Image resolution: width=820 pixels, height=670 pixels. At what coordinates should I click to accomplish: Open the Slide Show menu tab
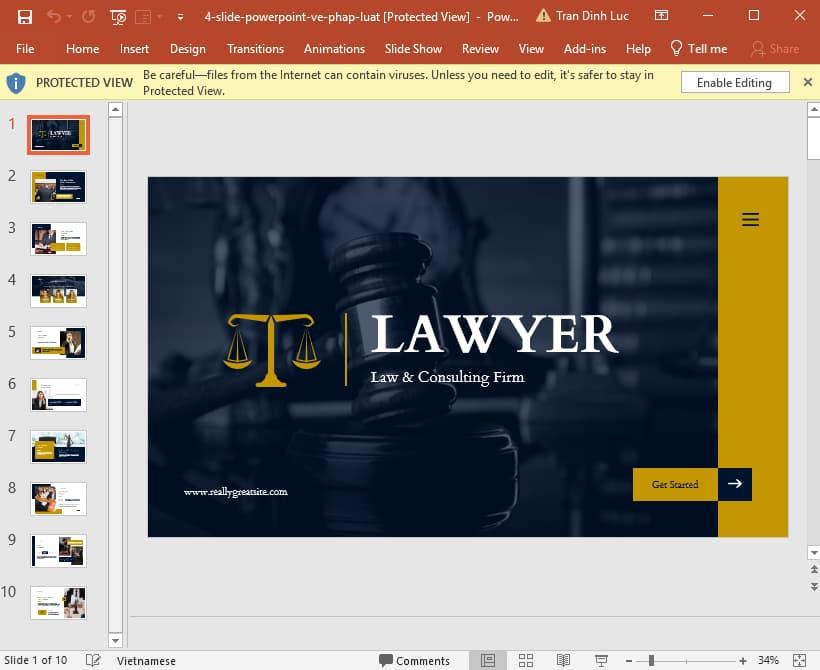pyautogui.click(x=413, y=48)
